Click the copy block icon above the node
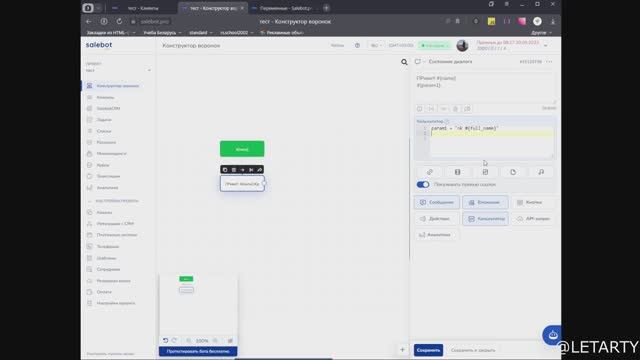This screenshot has height=360, width=640. pyautogui.click(x=225, y=170)
